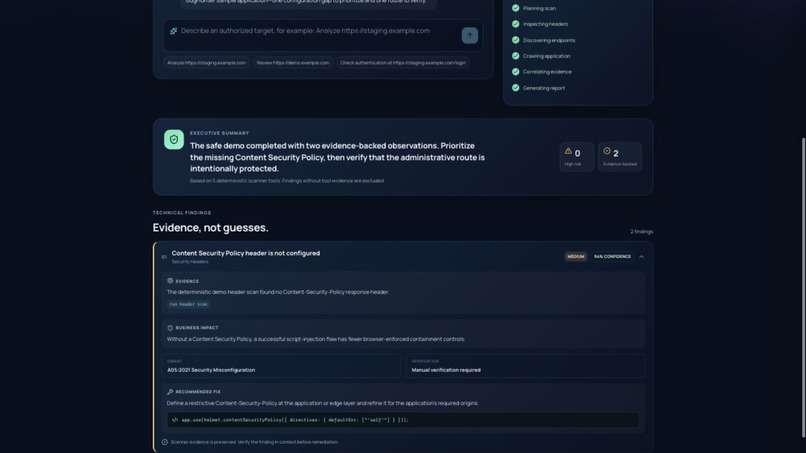Viewport: 806px width, 453px height.
Task: Choose the Review https://demo.example.com suggestion
Action: 293,63
